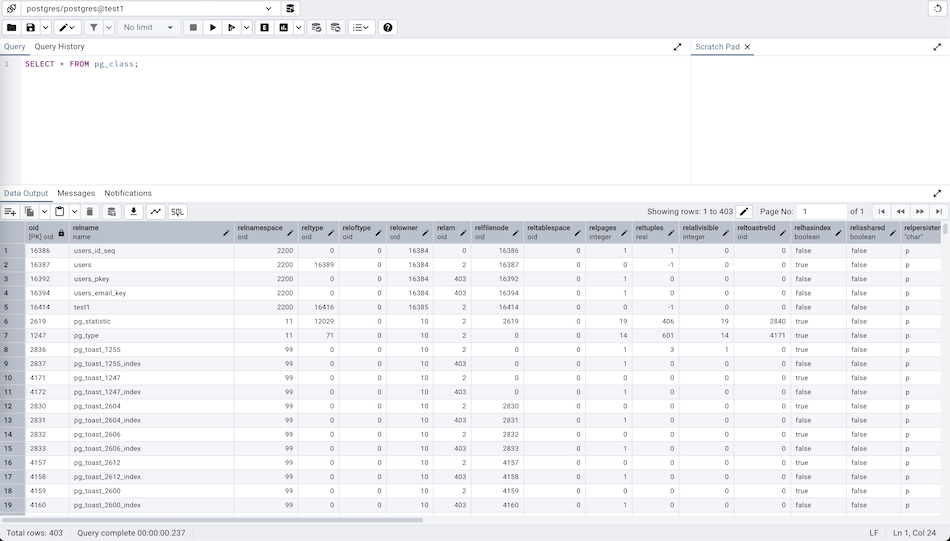
Task: Click the delete row trash icon
Action: pos(90,212)
